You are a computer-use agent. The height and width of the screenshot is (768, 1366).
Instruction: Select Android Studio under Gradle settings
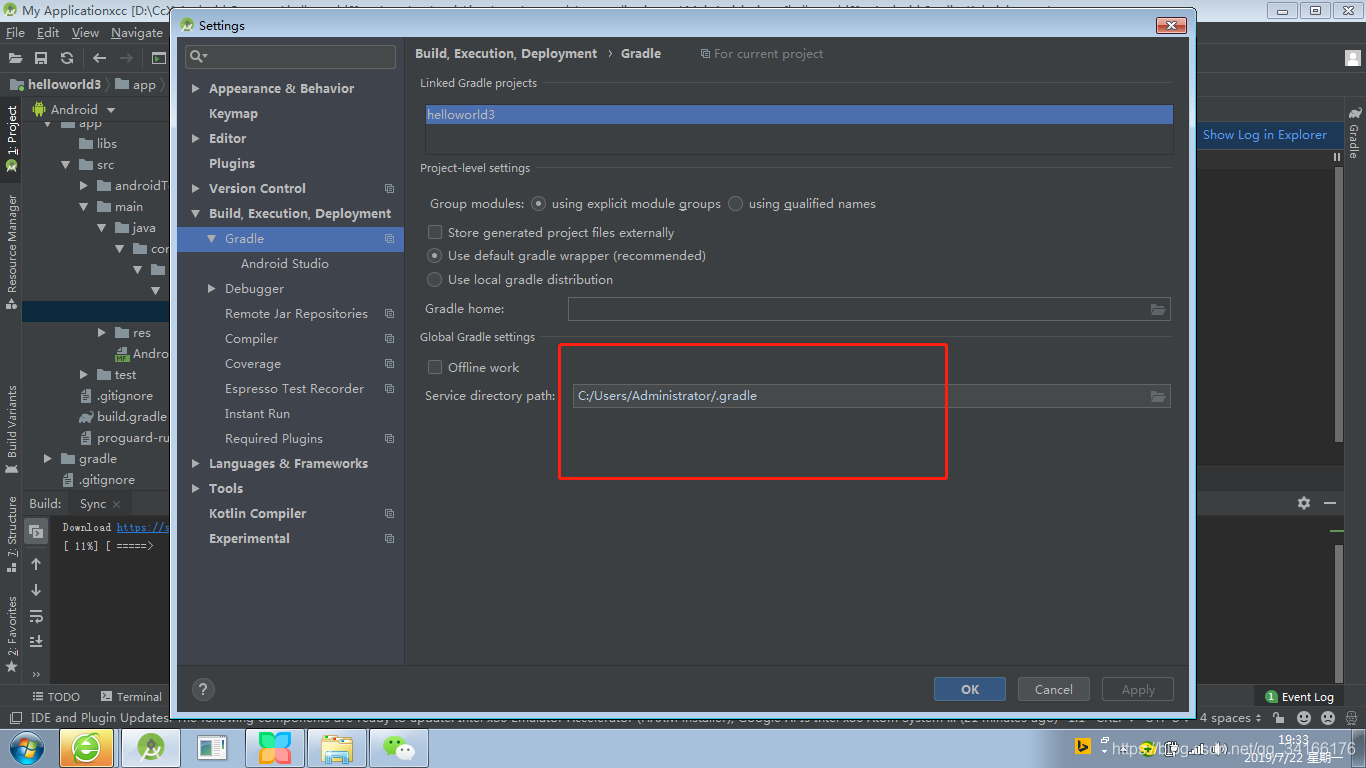point(285,264)
